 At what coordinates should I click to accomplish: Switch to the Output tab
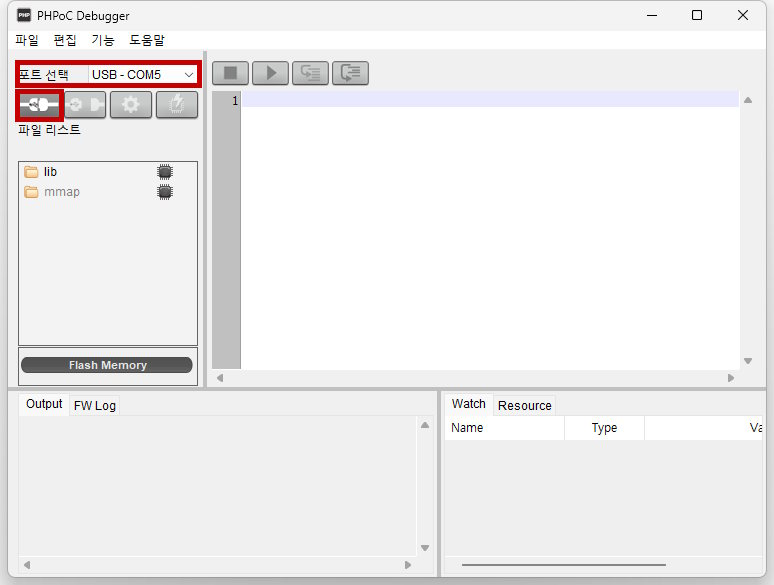pos(44,404)
